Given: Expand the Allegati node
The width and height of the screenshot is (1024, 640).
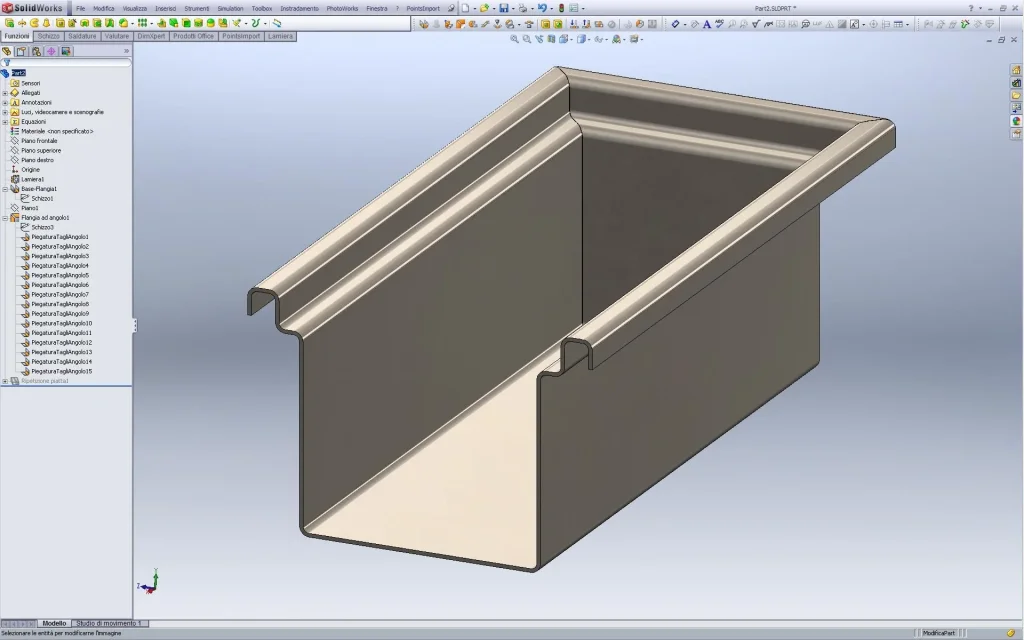Looking at the screenshot, I should (x=5, y=93).
